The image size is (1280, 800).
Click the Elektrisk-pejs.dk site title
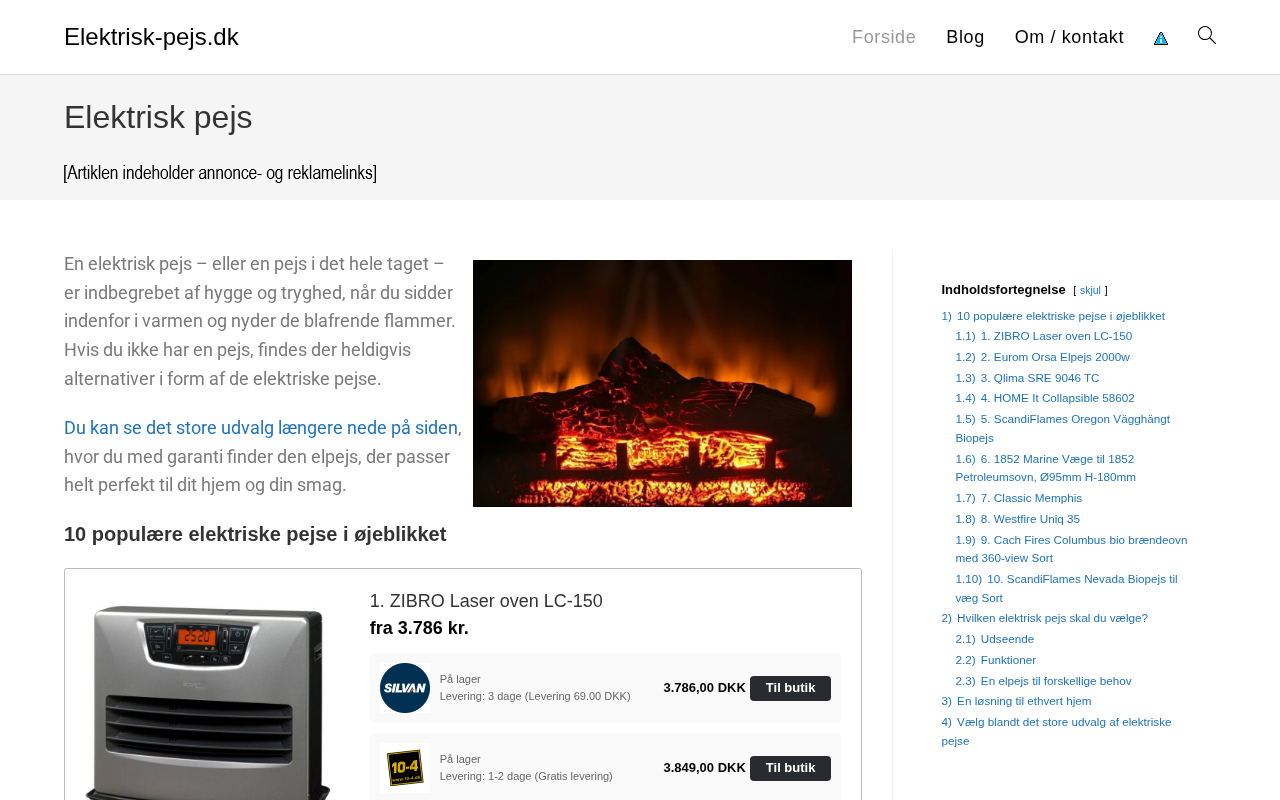(151, 37)
